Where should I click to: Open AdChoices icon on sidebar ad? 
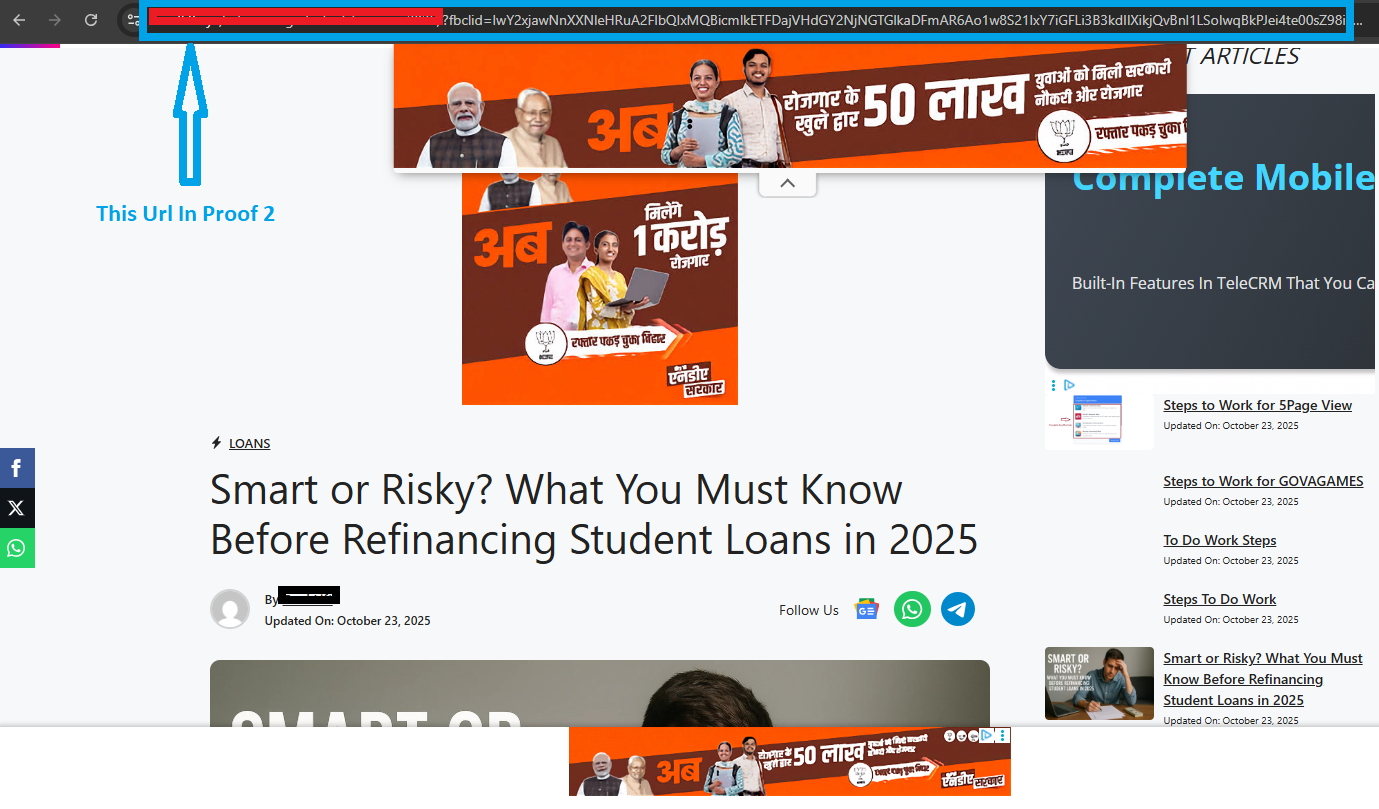pyautogui.click(x=1069, y=385)
